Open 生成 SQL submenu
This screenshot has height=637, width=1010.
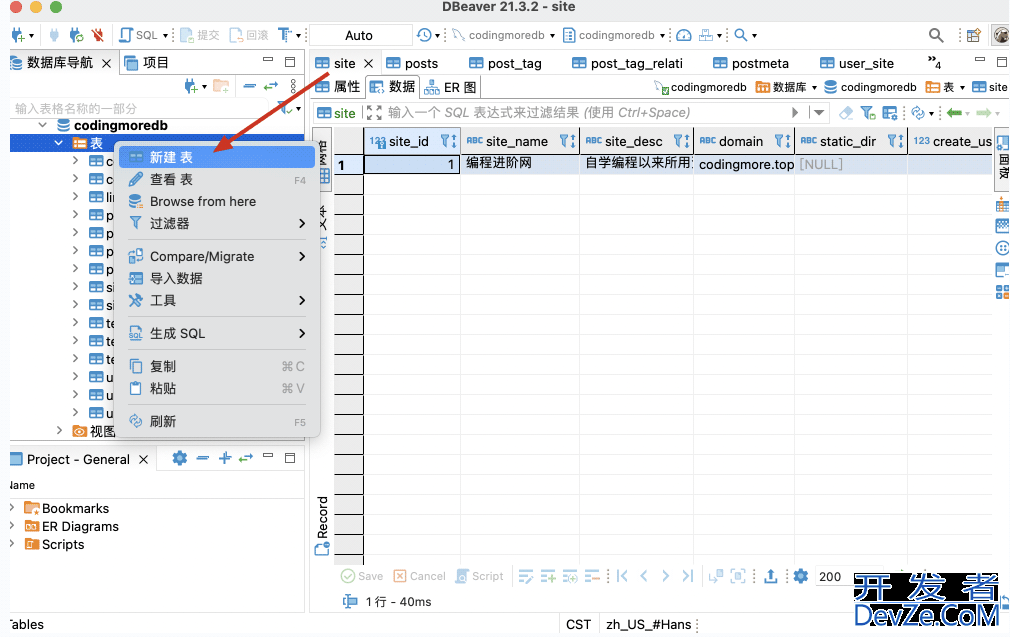click(x=216, y=334)
